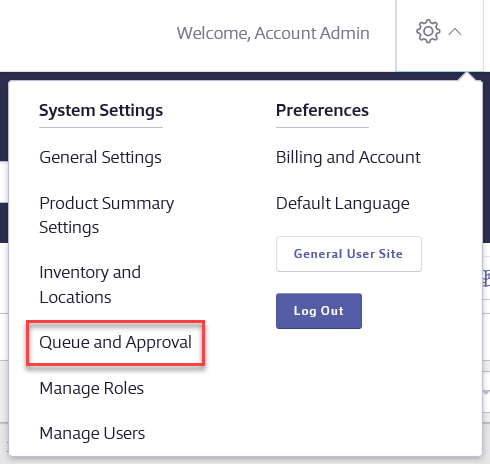This screenshot has width=490, height=464.
Task: Click the Log Out button
Action: [x=319, y=311]
